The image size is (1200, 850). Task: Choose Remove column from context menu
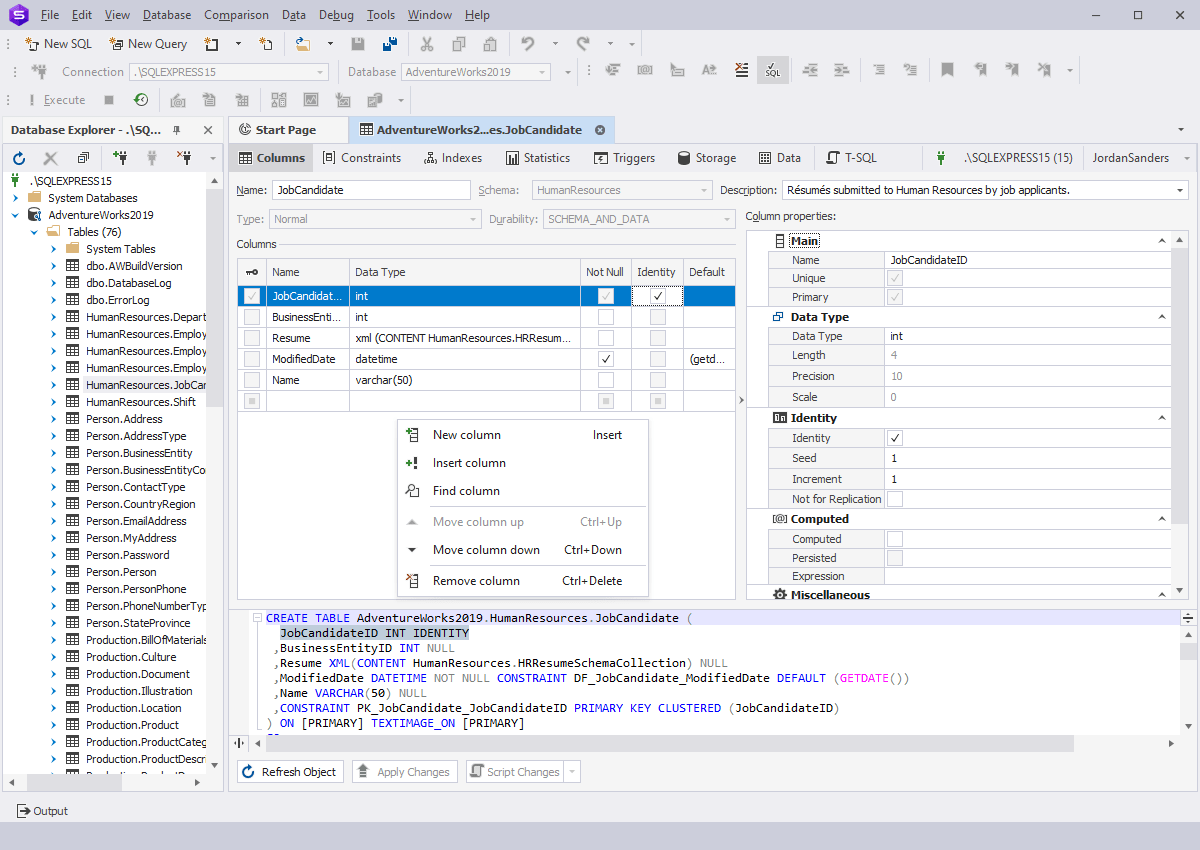476,581
